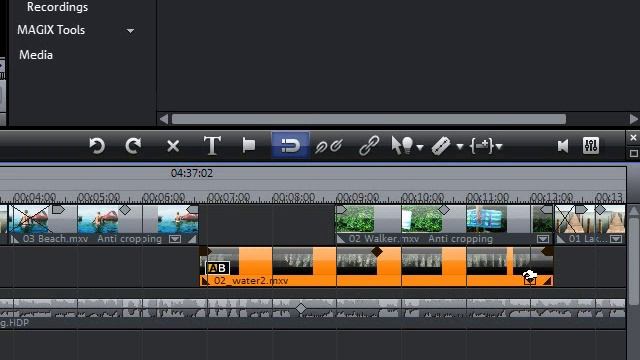Click the 04:37:02 timecode on ruler
The height and width of the screenshot is (360, 640).
coord(192,173)
